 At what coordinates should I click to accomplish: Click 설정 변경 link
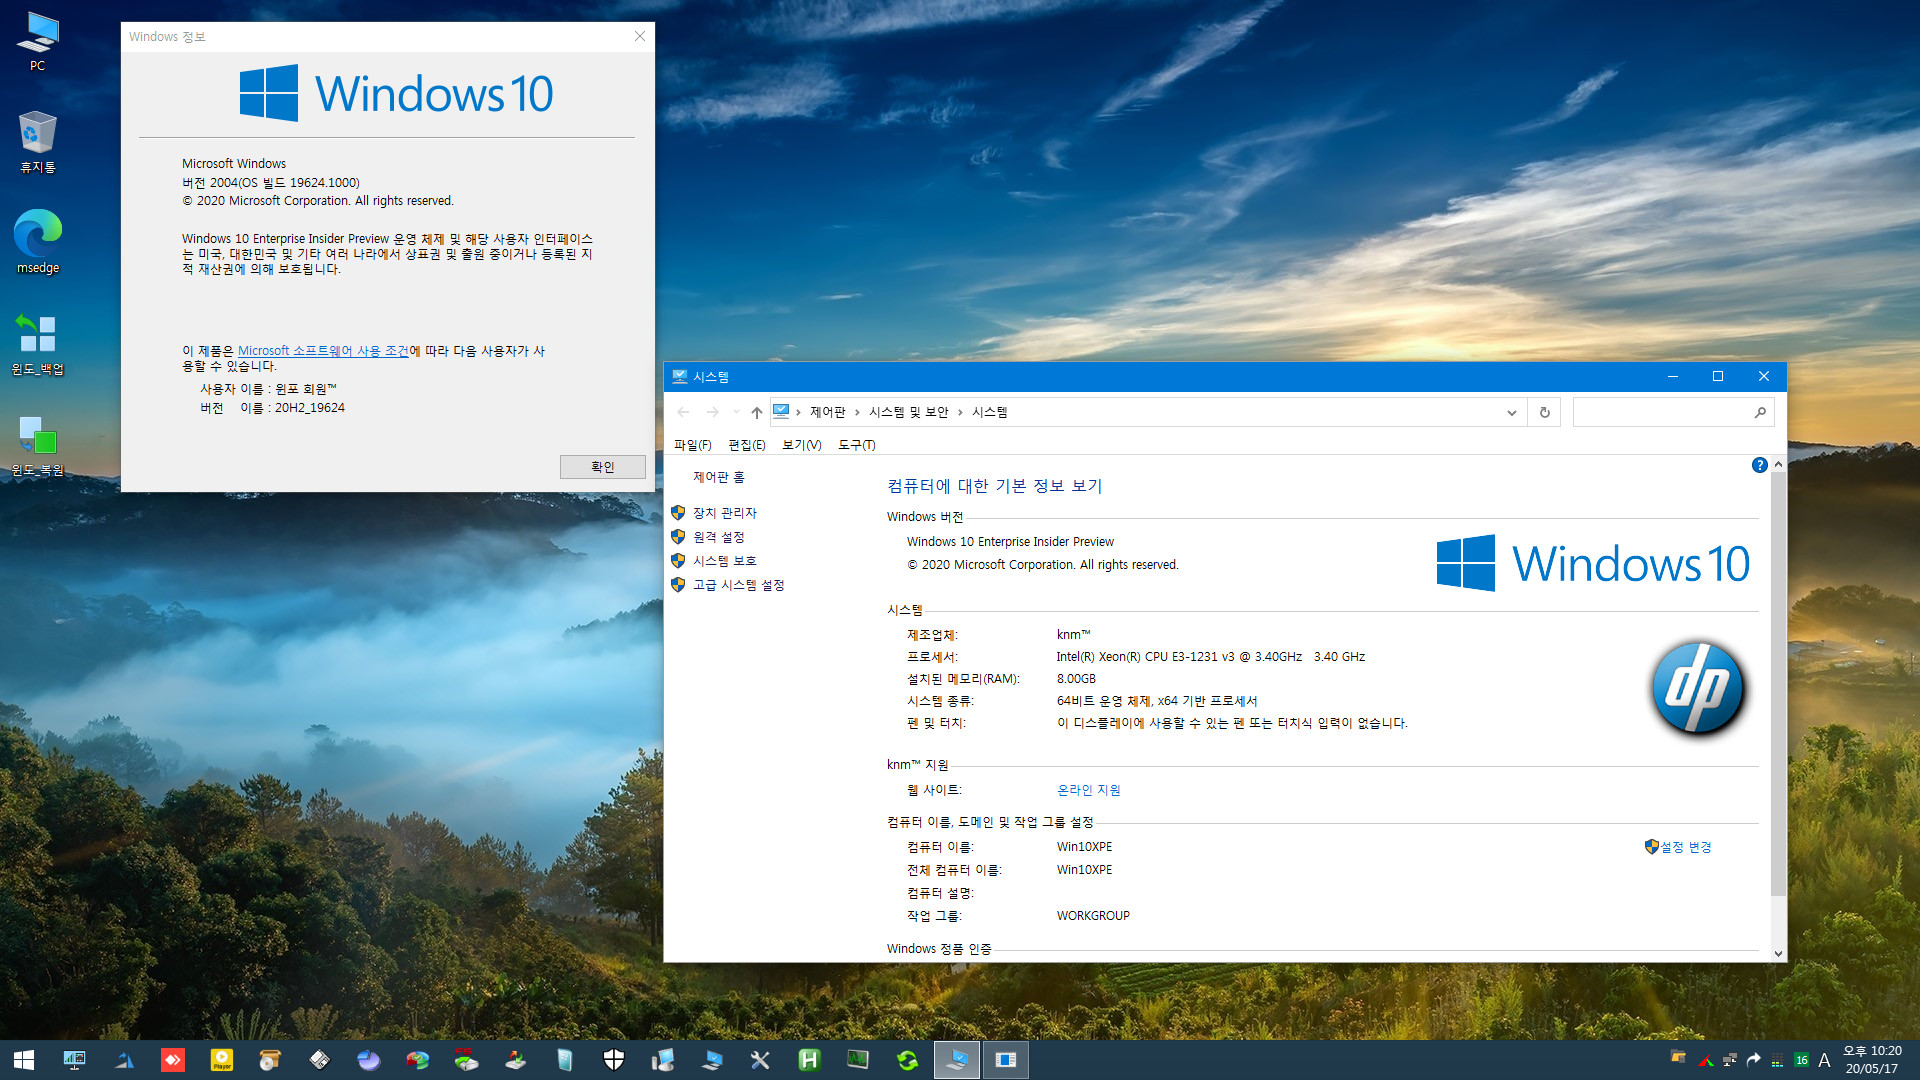pos(1686,847)
